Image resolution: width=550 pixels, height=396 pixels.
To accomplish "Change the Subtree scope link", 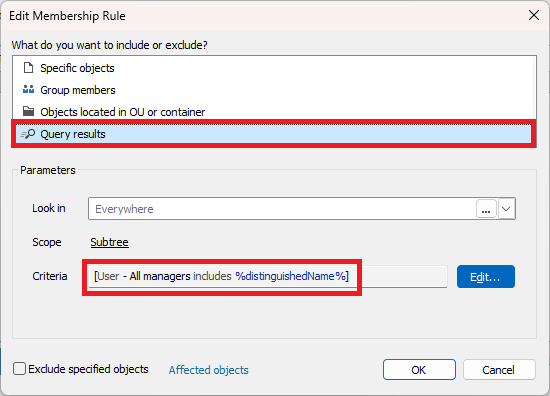I will point(109,242).
